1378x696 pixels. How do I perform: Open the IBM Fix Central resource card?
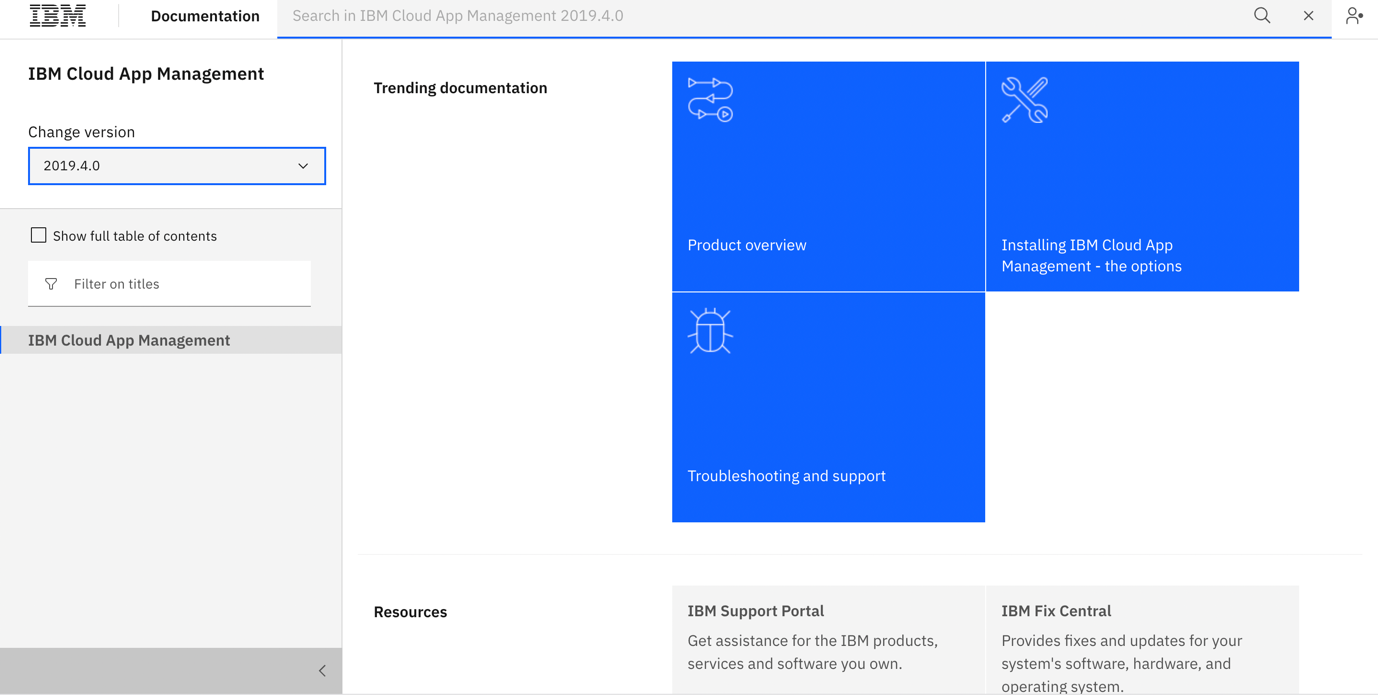(1142, 640)
